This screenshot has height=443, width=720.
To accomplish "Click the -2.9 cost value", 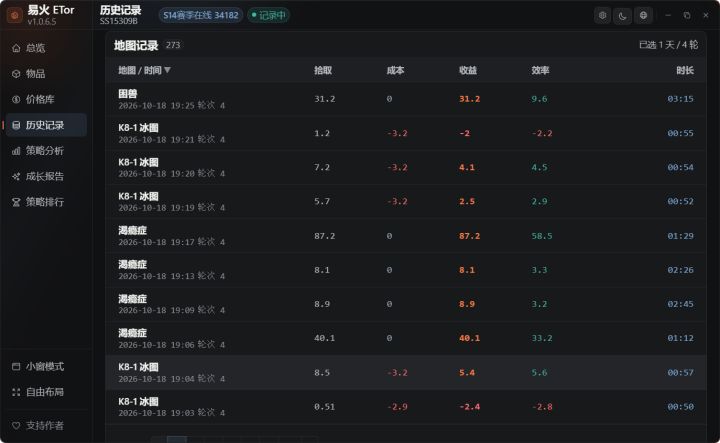I will click(x=397, y=407).
